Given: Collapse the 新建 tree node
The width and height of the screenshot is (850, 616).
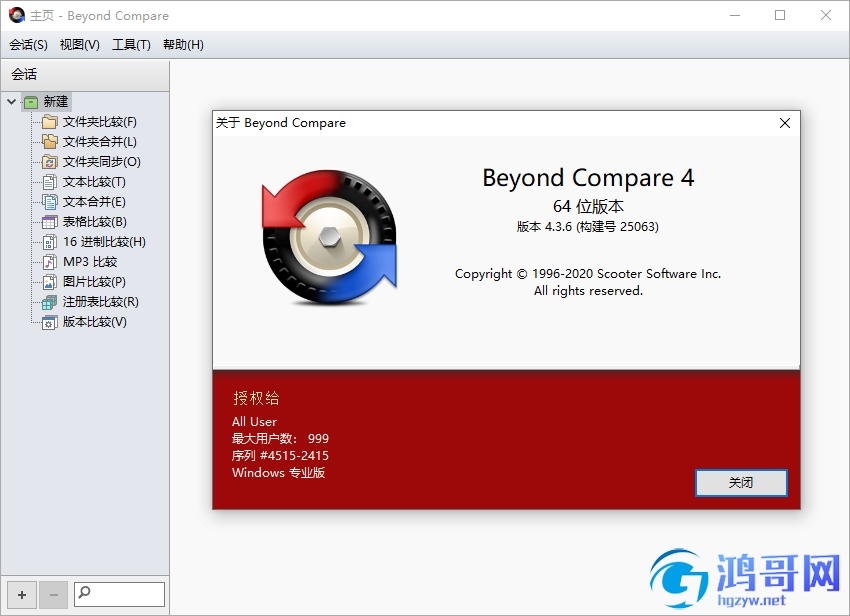Looking at the screenshot, I should 11,101.
